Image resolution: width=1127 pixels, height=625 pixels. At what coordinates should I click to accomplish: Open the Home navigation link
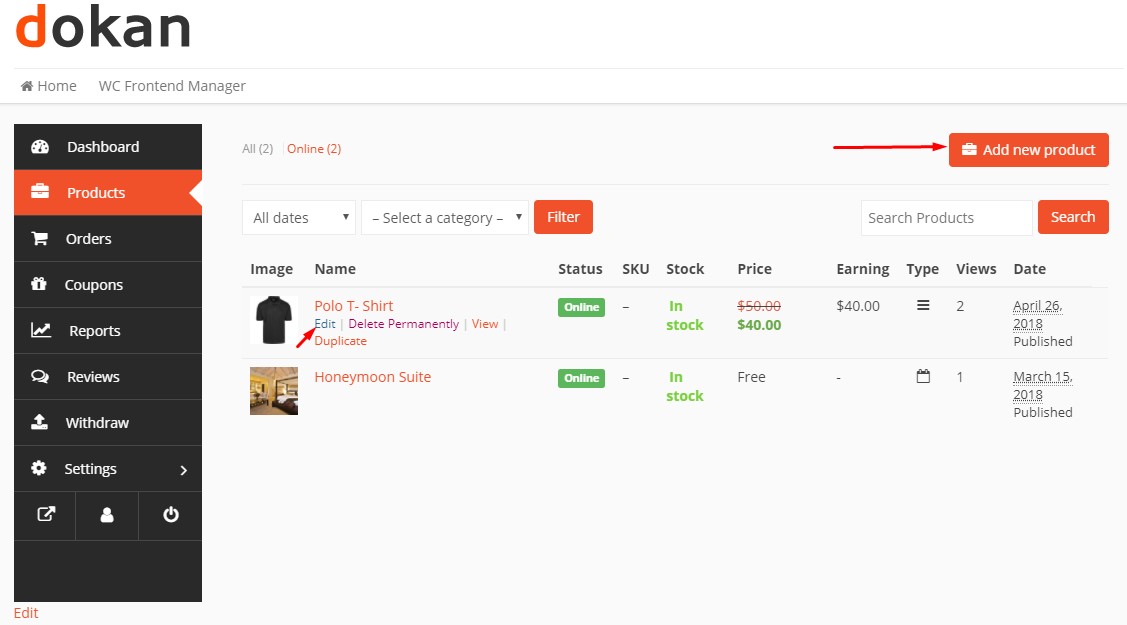(x=49, y=86)
